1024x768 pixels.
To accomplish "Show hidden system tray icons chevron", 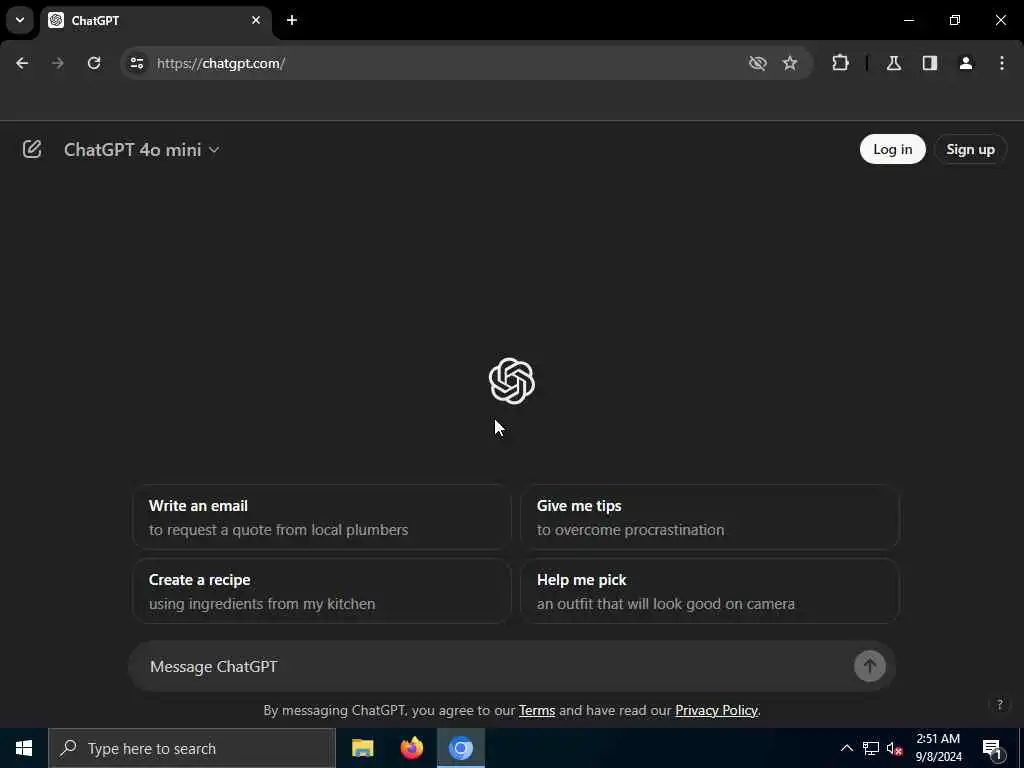I will (846, 748).
